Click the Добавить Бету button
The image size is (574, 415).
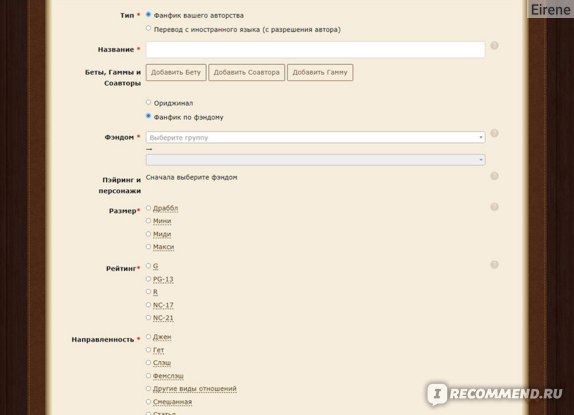coord(176,72)
